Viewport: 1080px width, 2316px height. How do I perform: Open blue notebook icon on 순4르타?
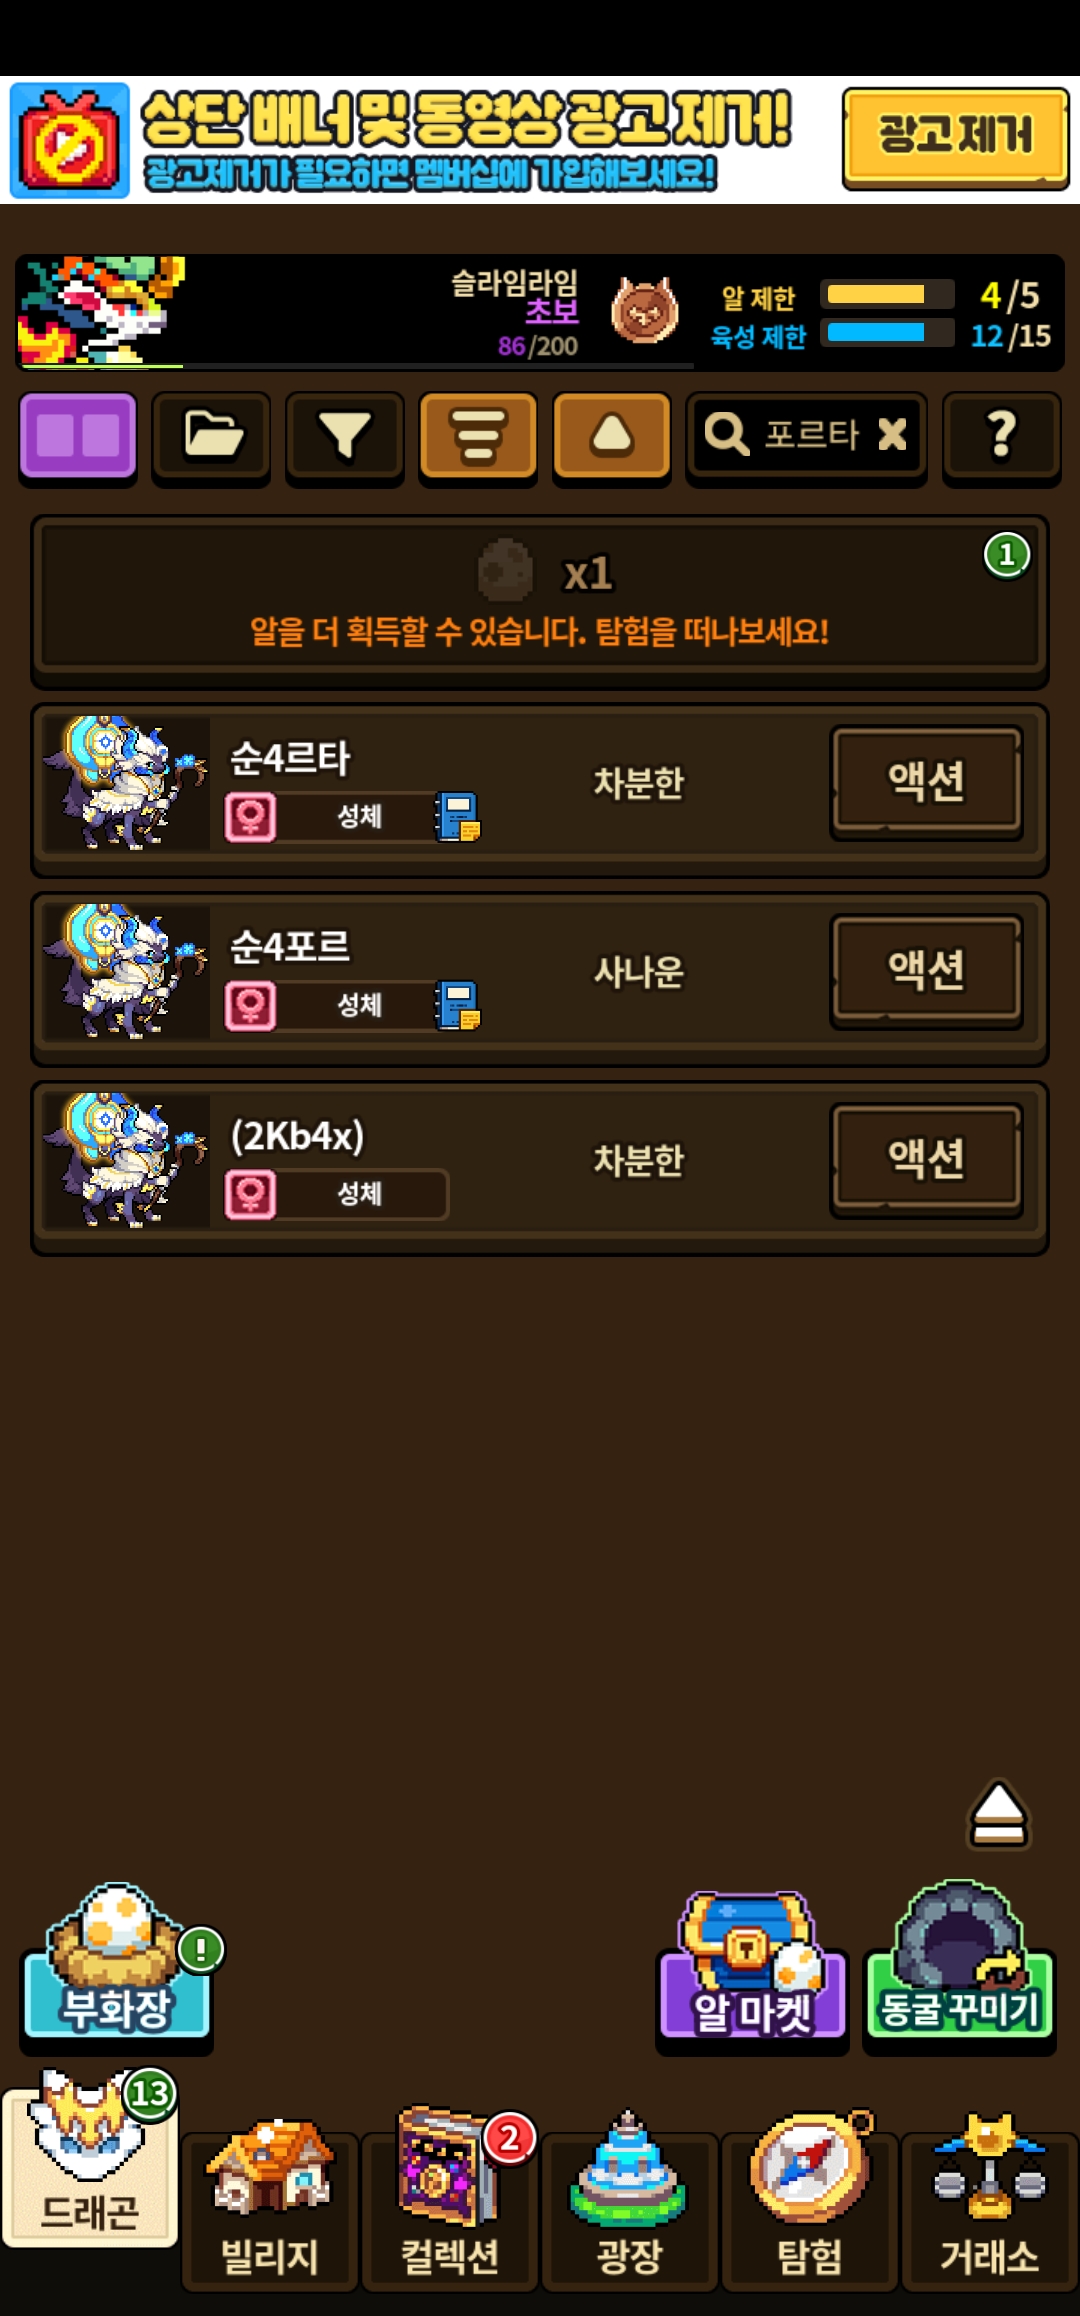tap(458, 817)
